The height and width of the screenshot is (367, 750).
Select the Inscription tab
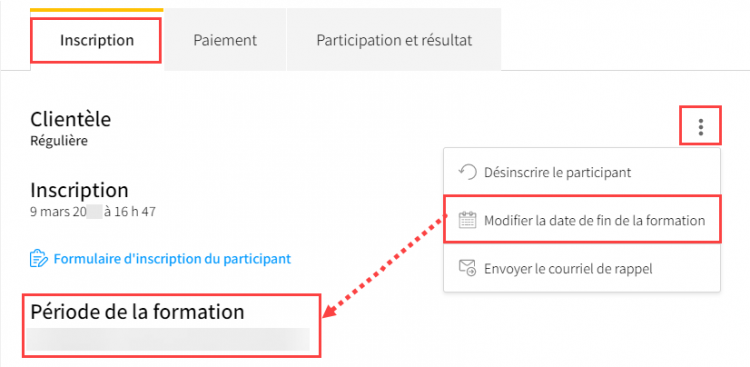(x=97, y=40)
